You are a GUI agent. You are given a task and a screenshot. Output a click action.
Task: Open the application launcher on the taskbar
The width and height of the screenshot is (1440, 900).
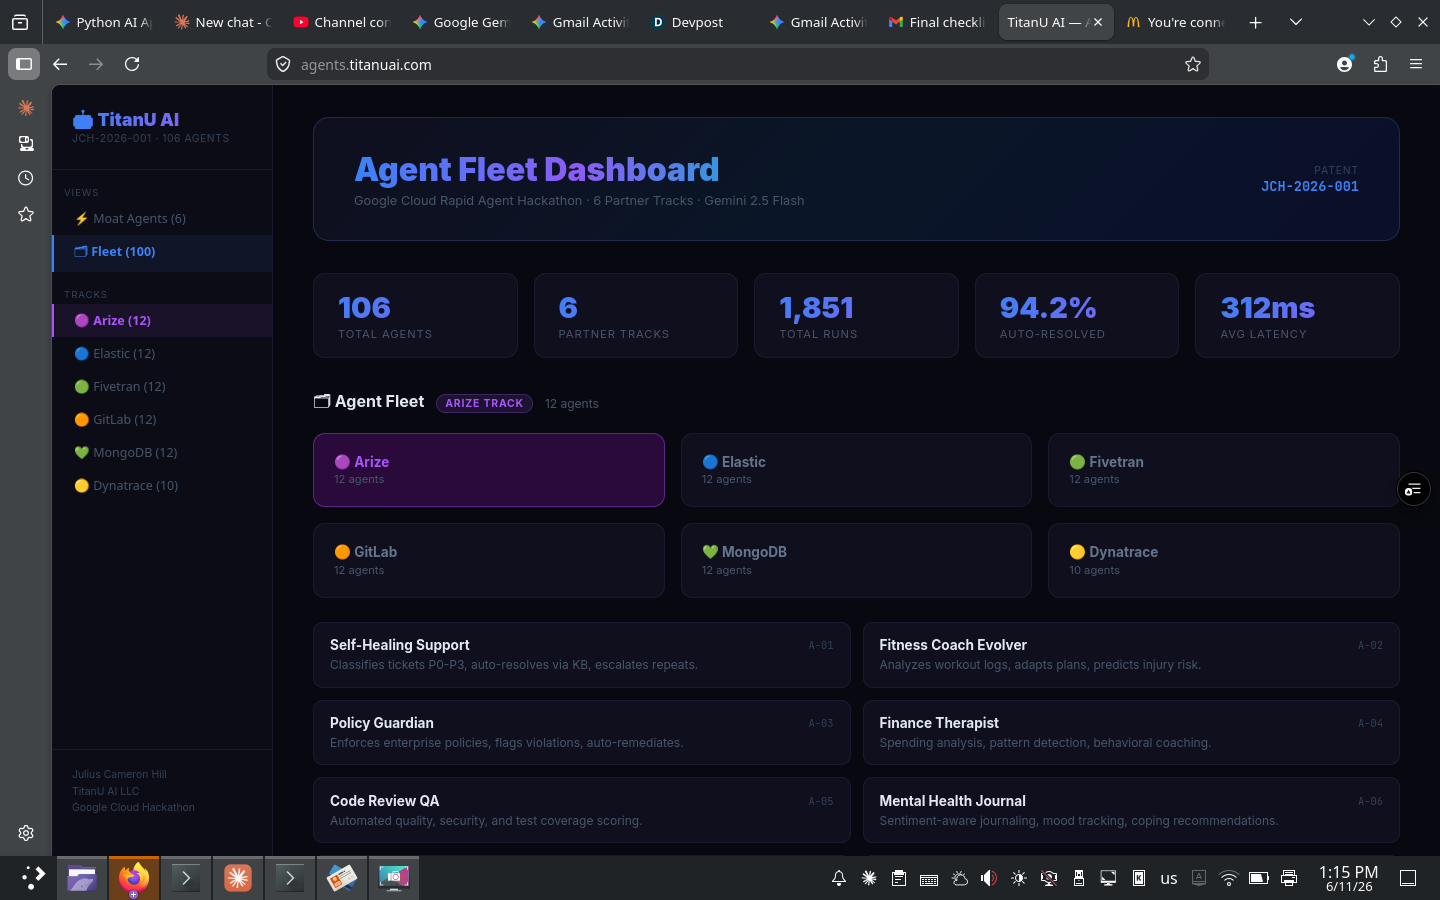(32, 878)
